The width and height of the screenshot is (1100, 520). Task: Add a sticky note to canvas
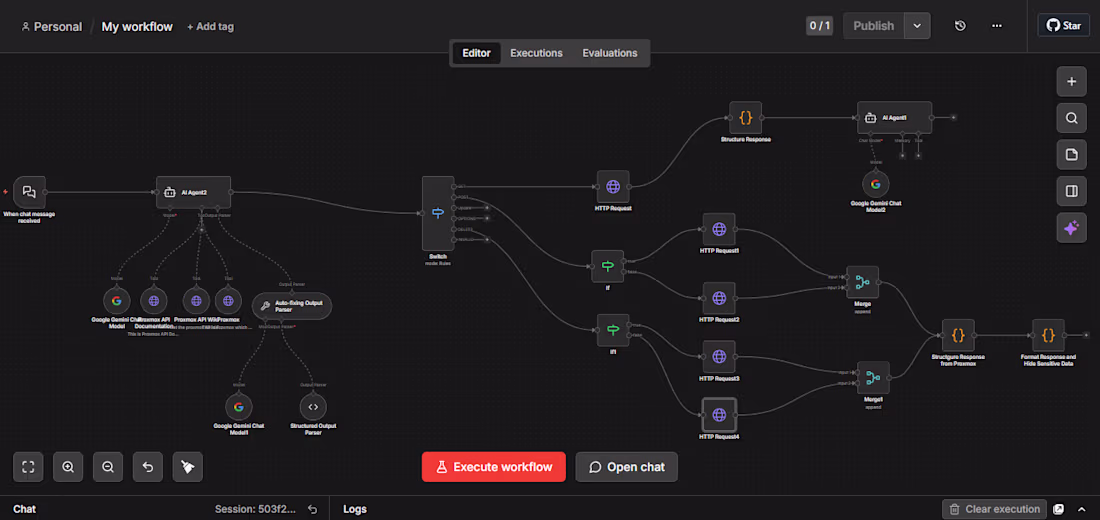pos(1071,154)
